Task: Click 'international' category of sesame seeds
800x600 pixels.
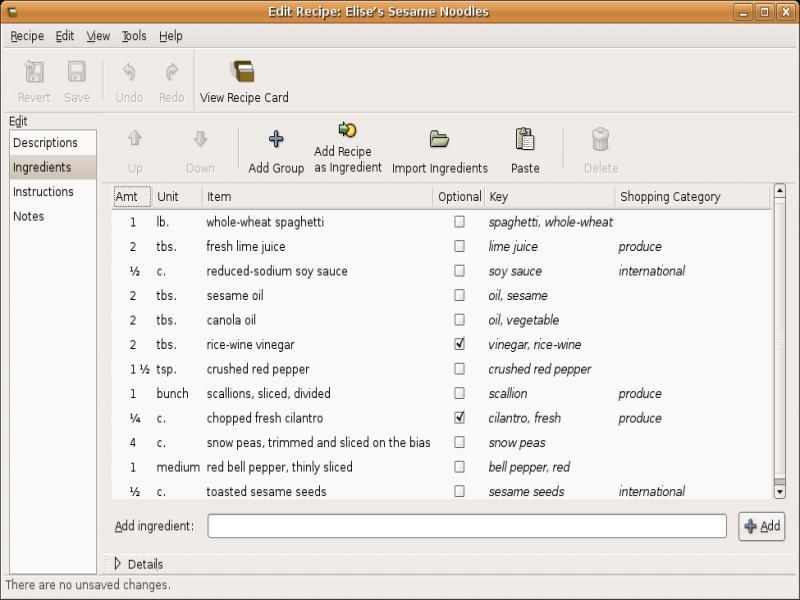Action: coord(652,491)
